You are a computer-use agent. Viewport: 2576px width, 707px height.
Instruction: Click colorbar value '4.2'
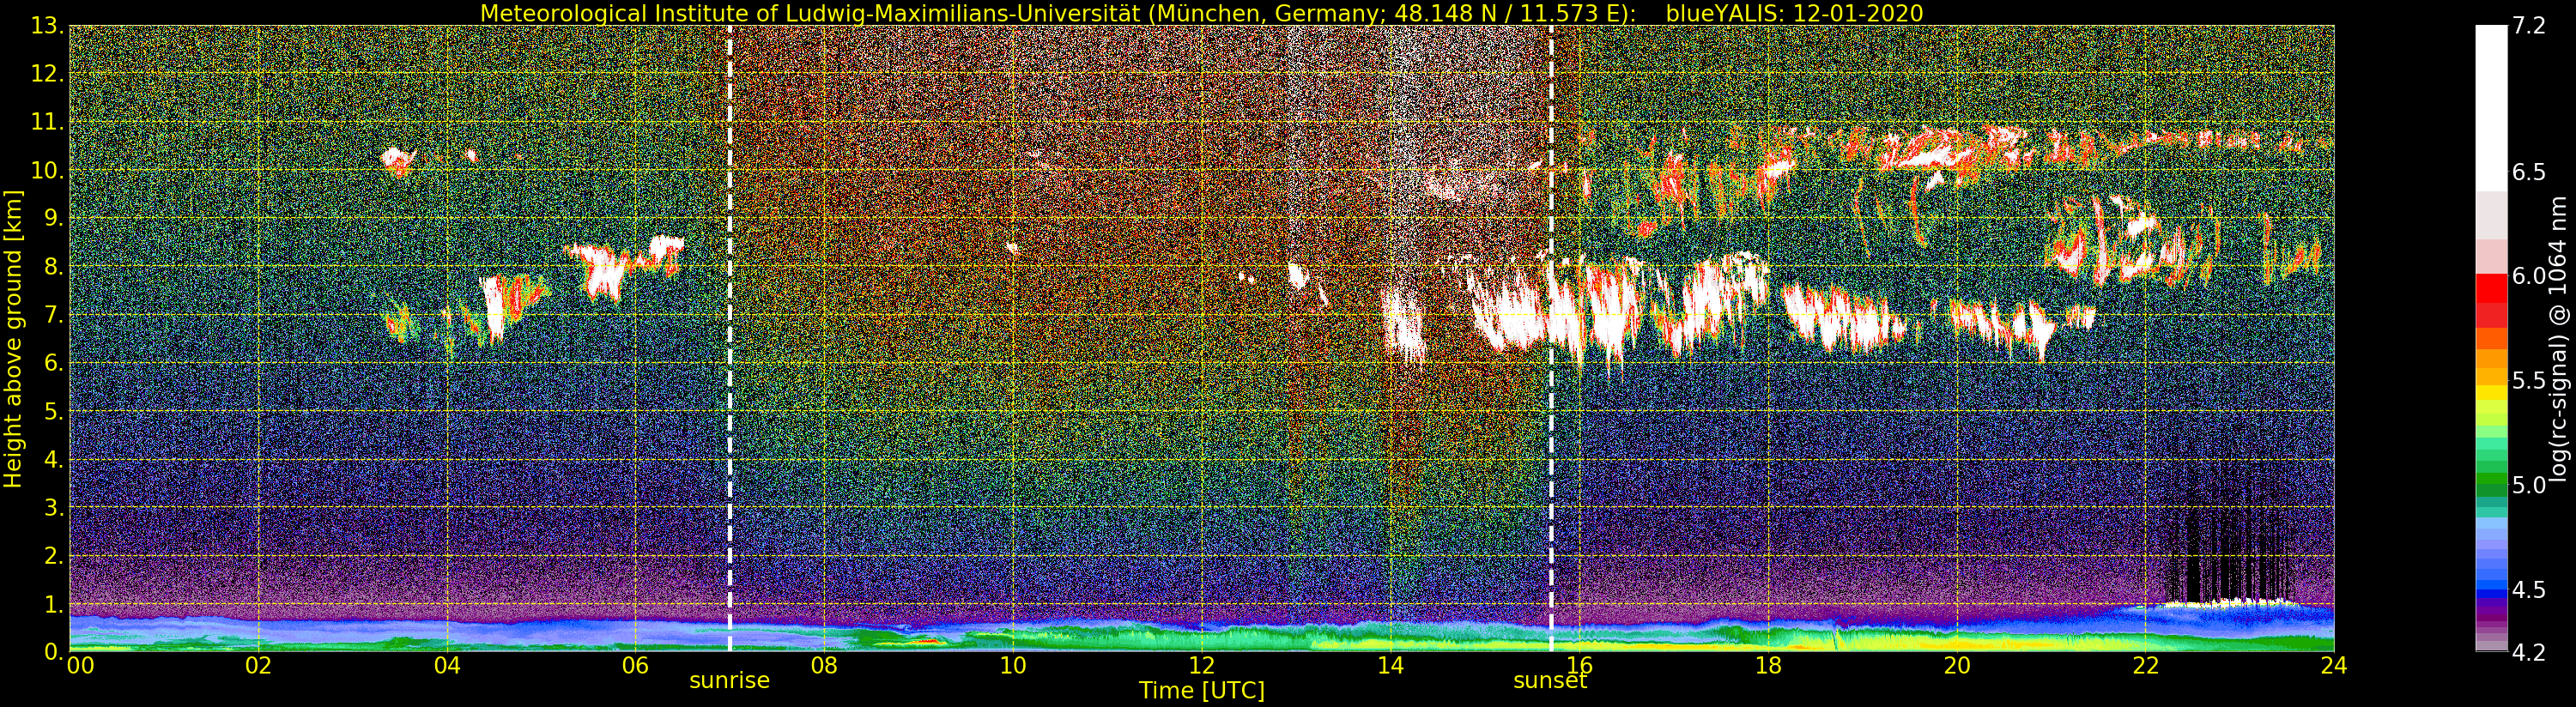2529,653
